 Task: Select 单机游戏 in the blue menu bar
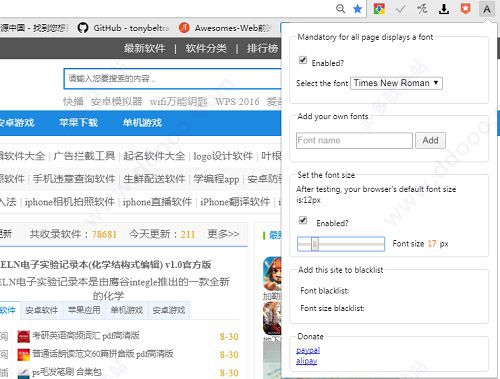pos(142,123)
